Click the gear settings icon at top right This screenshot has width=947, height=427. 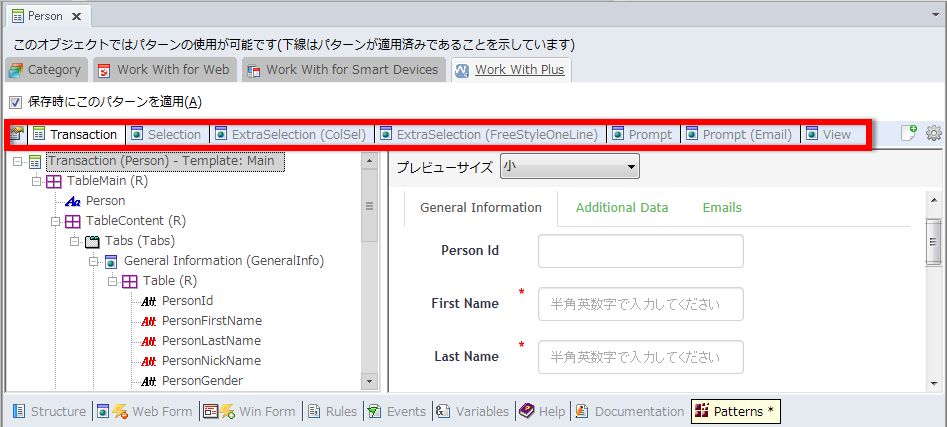tap(934, 133)
